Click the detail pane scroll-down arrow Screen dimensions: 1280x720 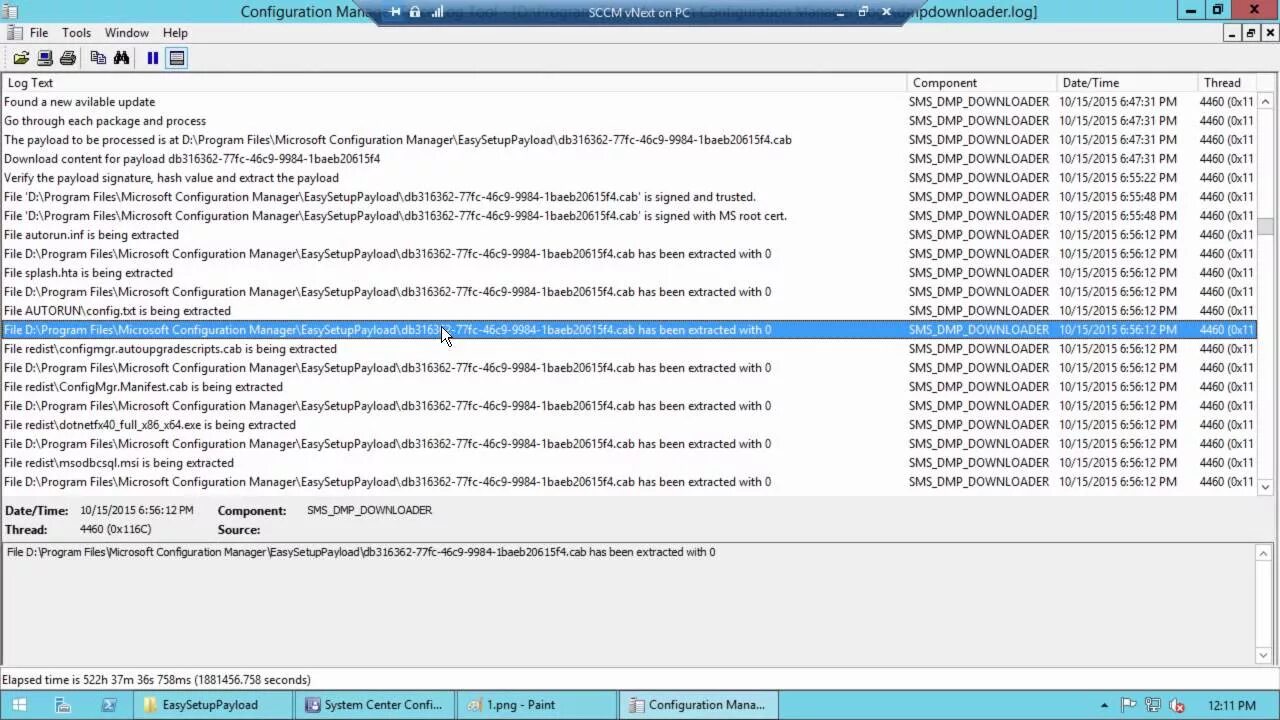coord(1265,656)
